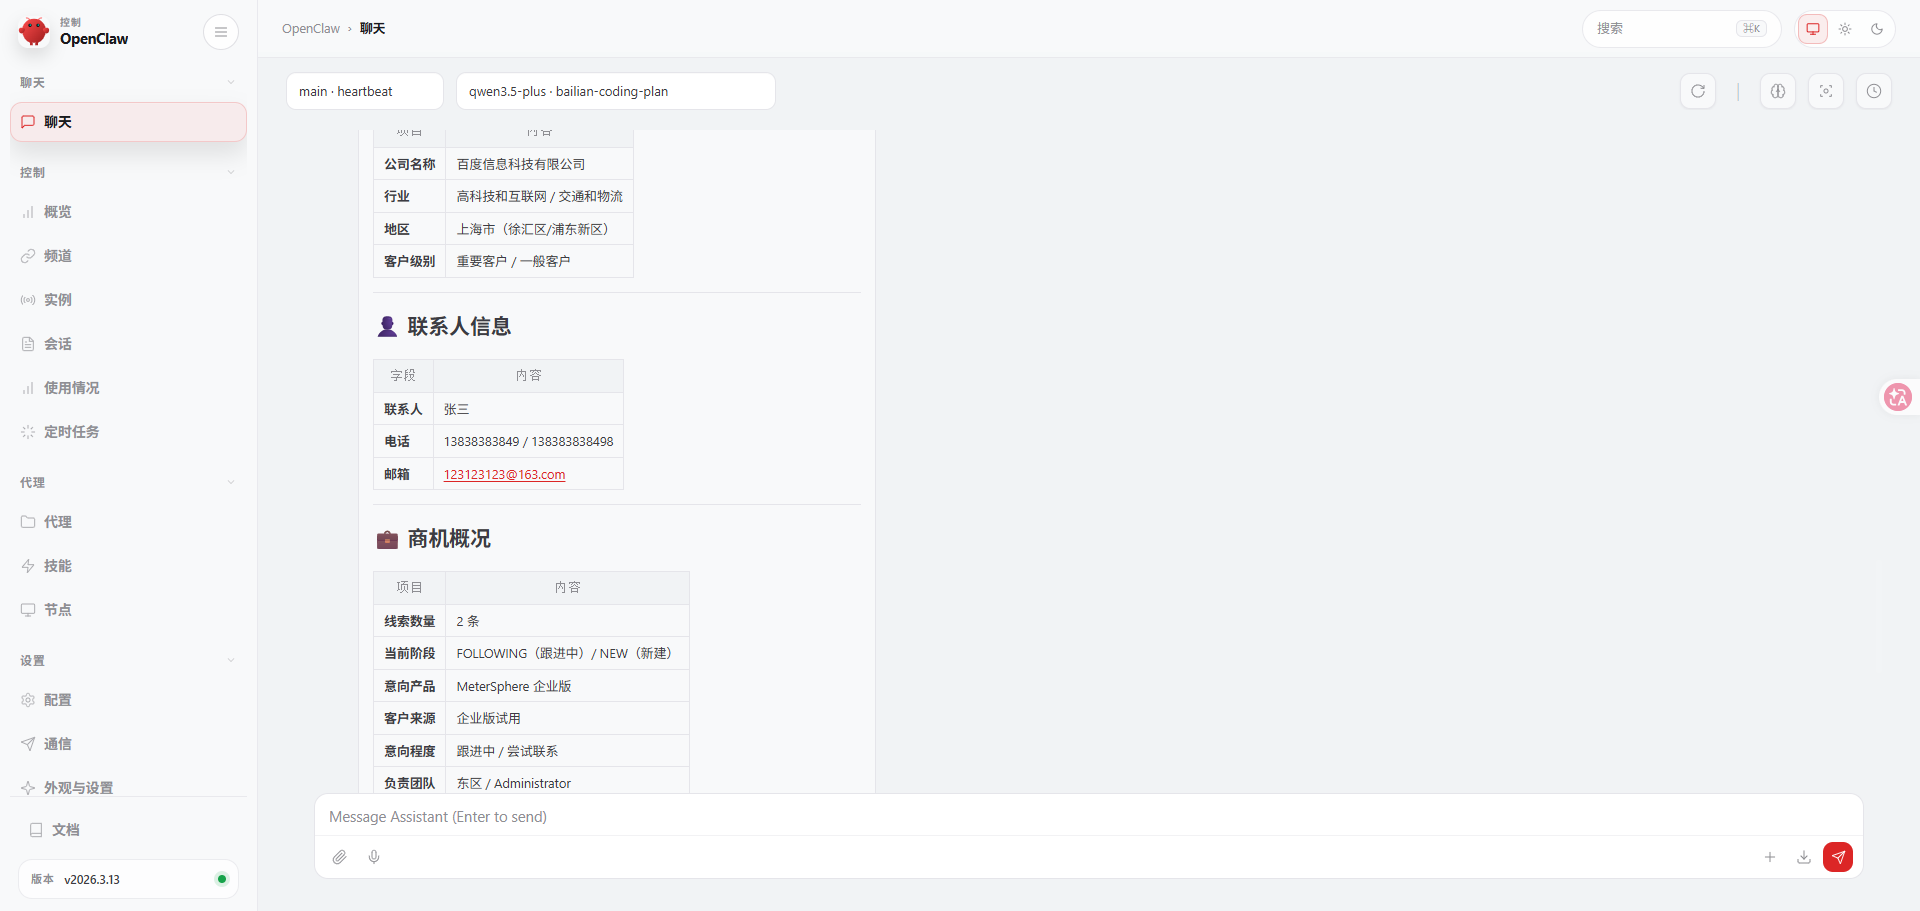
Task: Open the 文档 link in the sidebar
Action: pyautogui.click(x=65, y=830)
